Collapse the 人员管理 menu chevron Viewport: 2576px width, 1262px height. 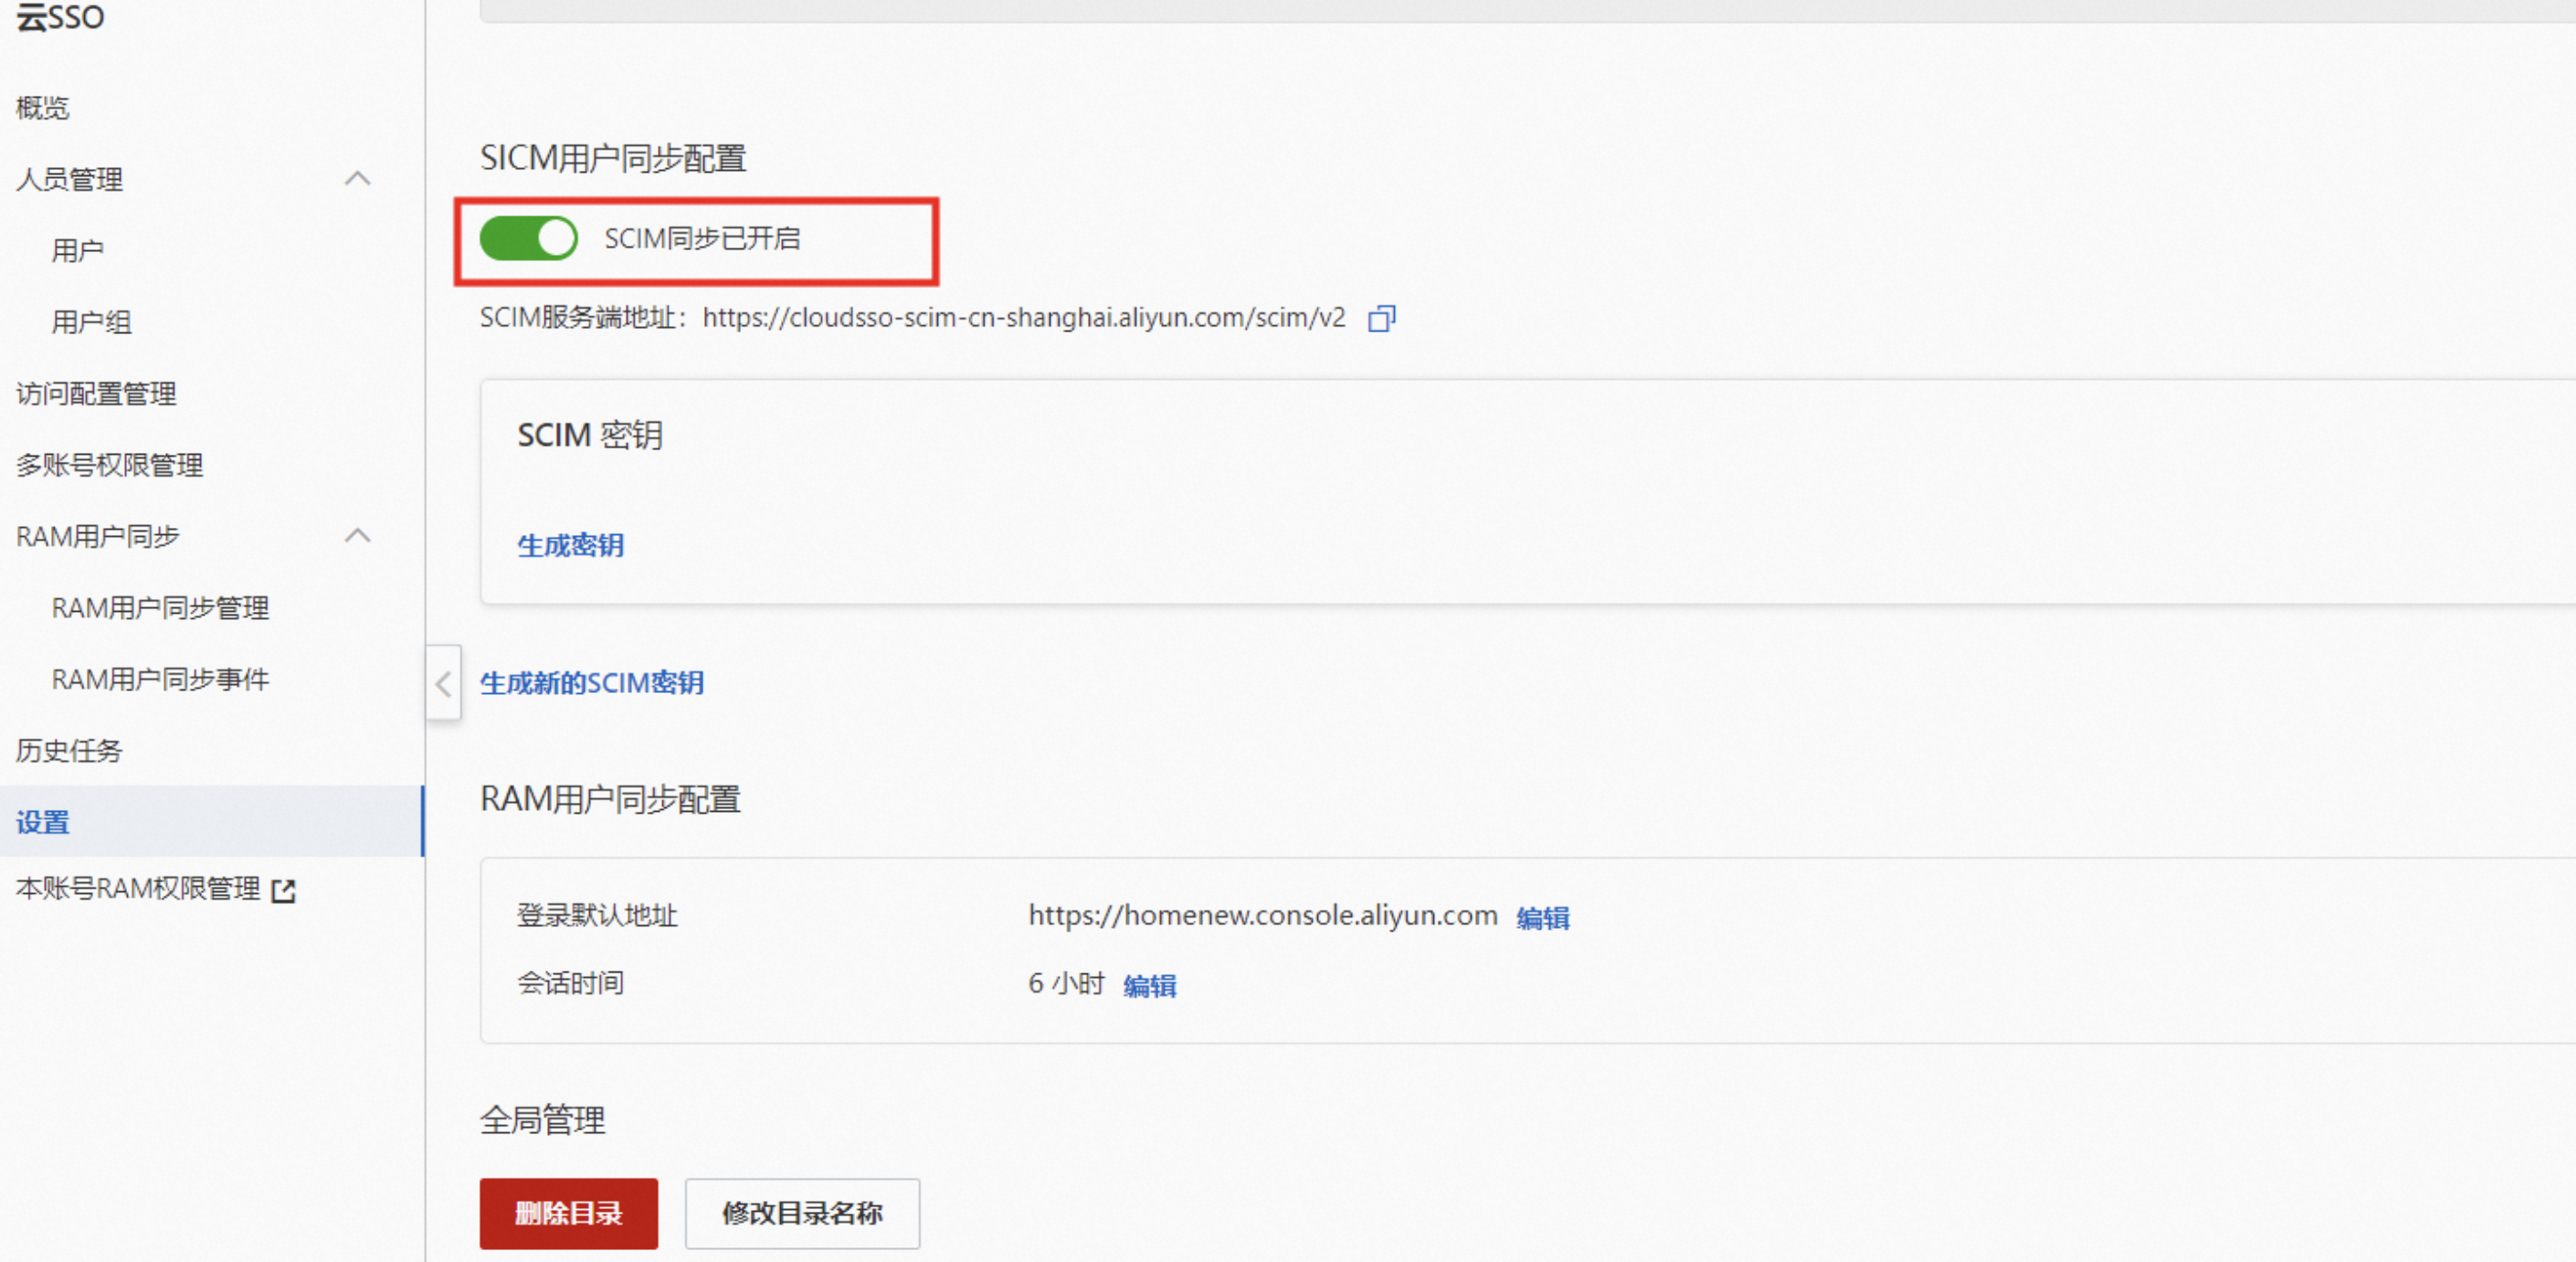pos(357,179)
